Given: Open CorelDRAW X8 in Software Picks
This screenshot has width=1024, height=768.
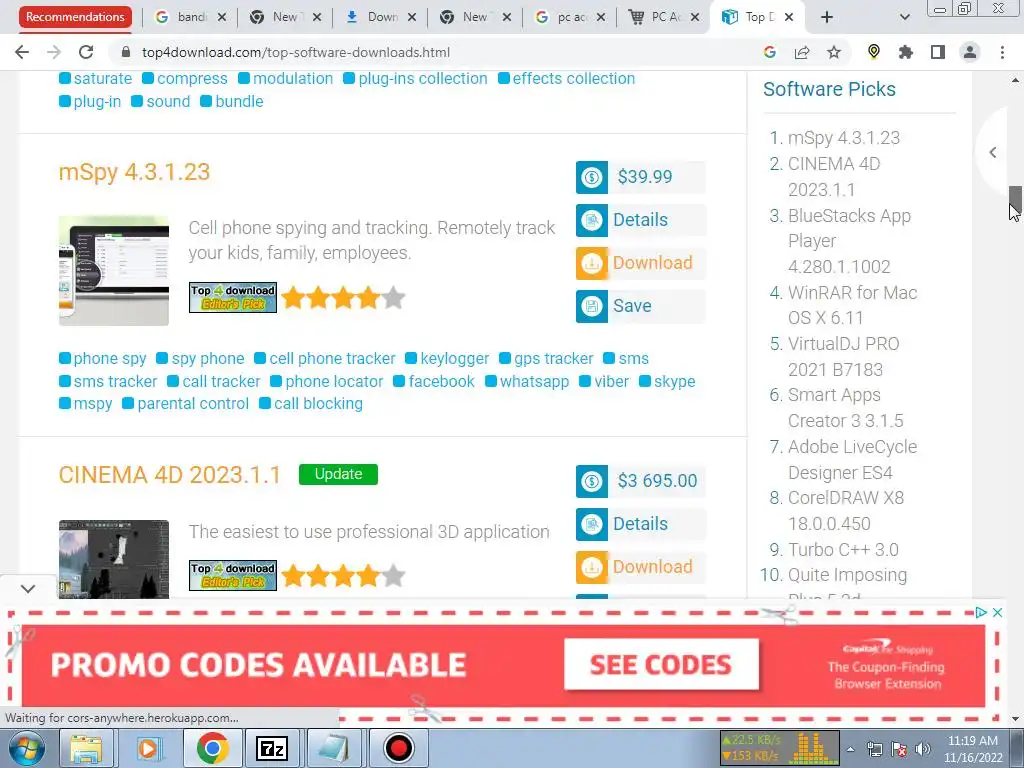Looking at the screenshot, I should click(x=846, y=511).
